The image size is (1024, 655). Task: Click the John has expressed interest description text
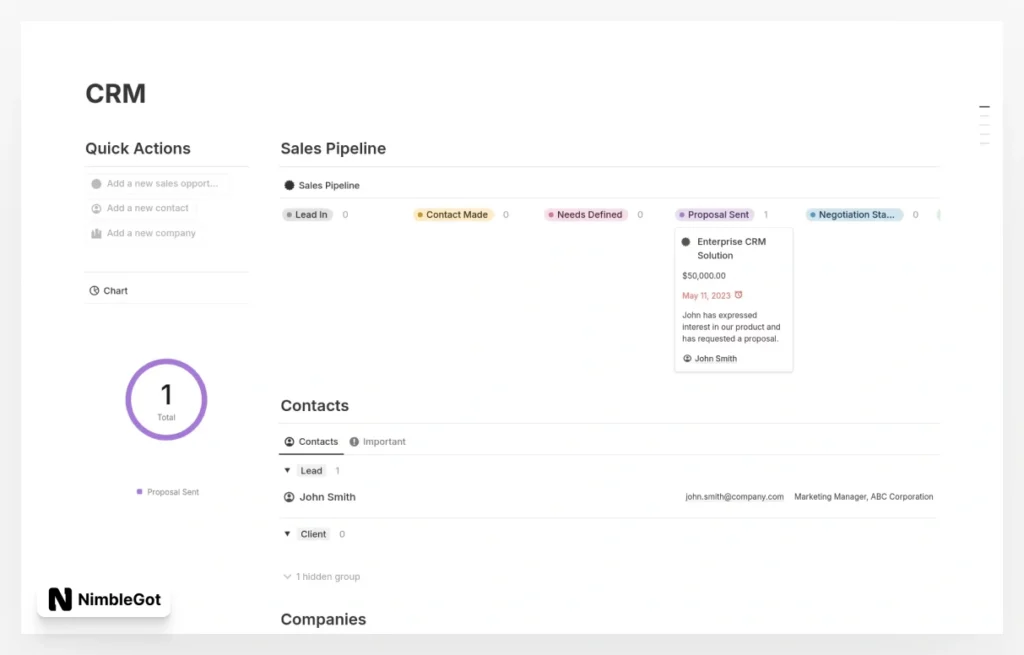pyautogui.click(x=731, y=327)
